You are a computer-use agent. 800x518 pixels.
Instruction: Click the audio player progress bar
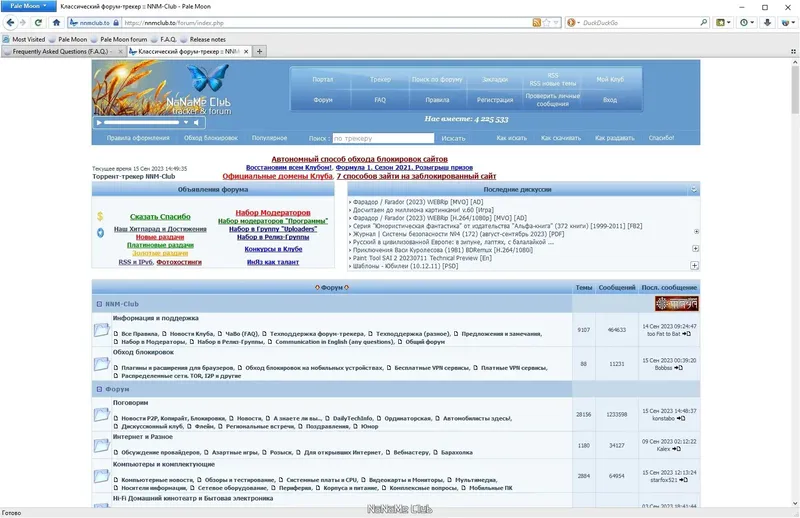pos(141,122)
